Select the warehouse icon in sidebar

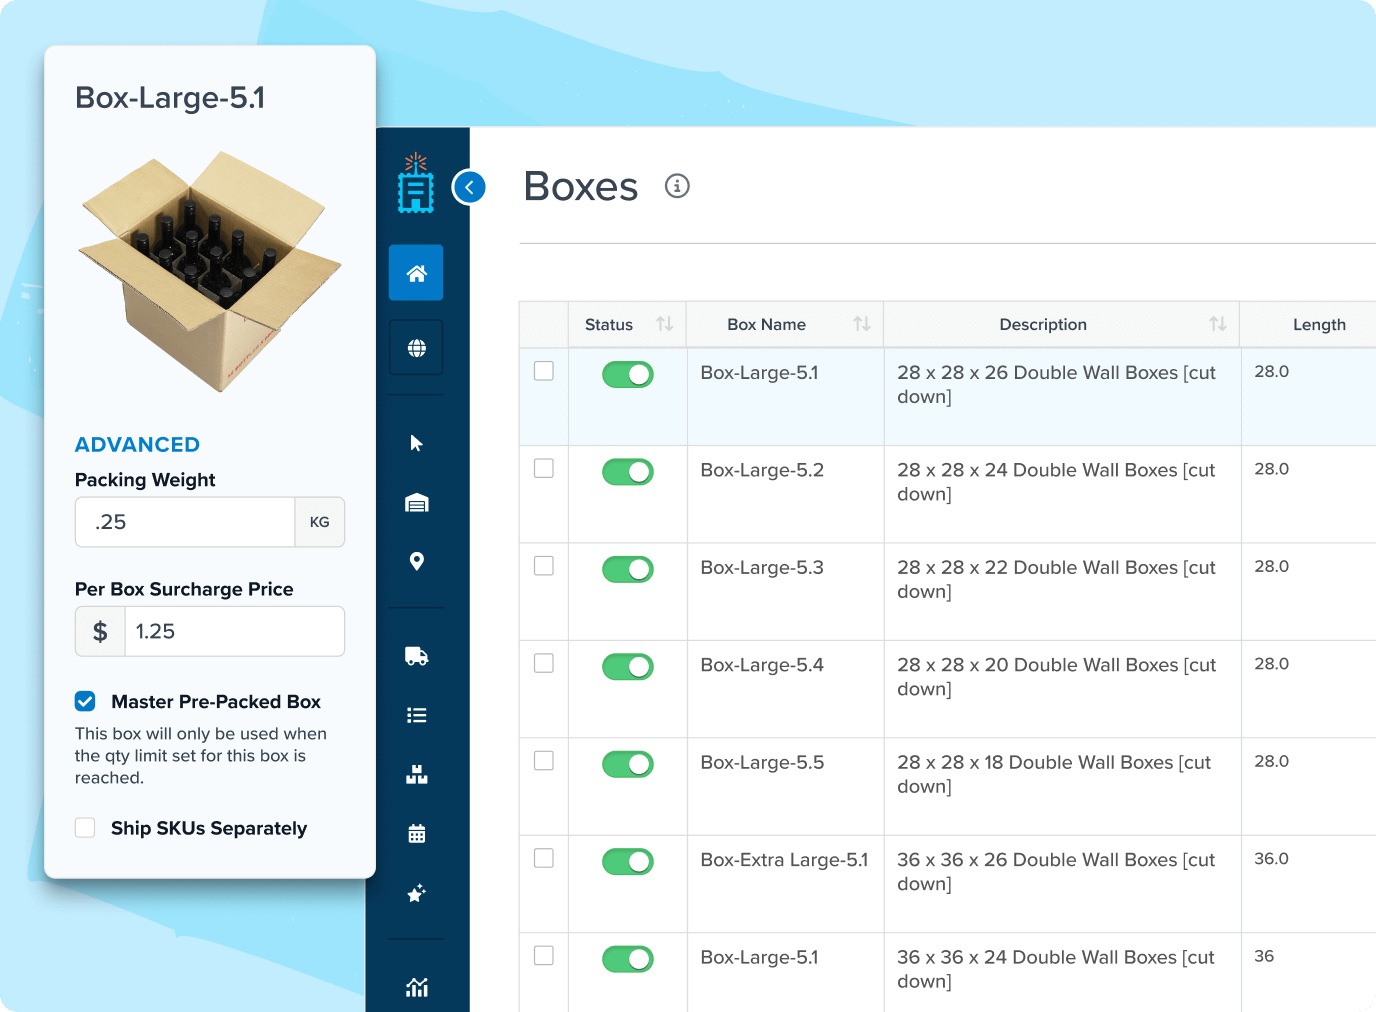[416, 503]
